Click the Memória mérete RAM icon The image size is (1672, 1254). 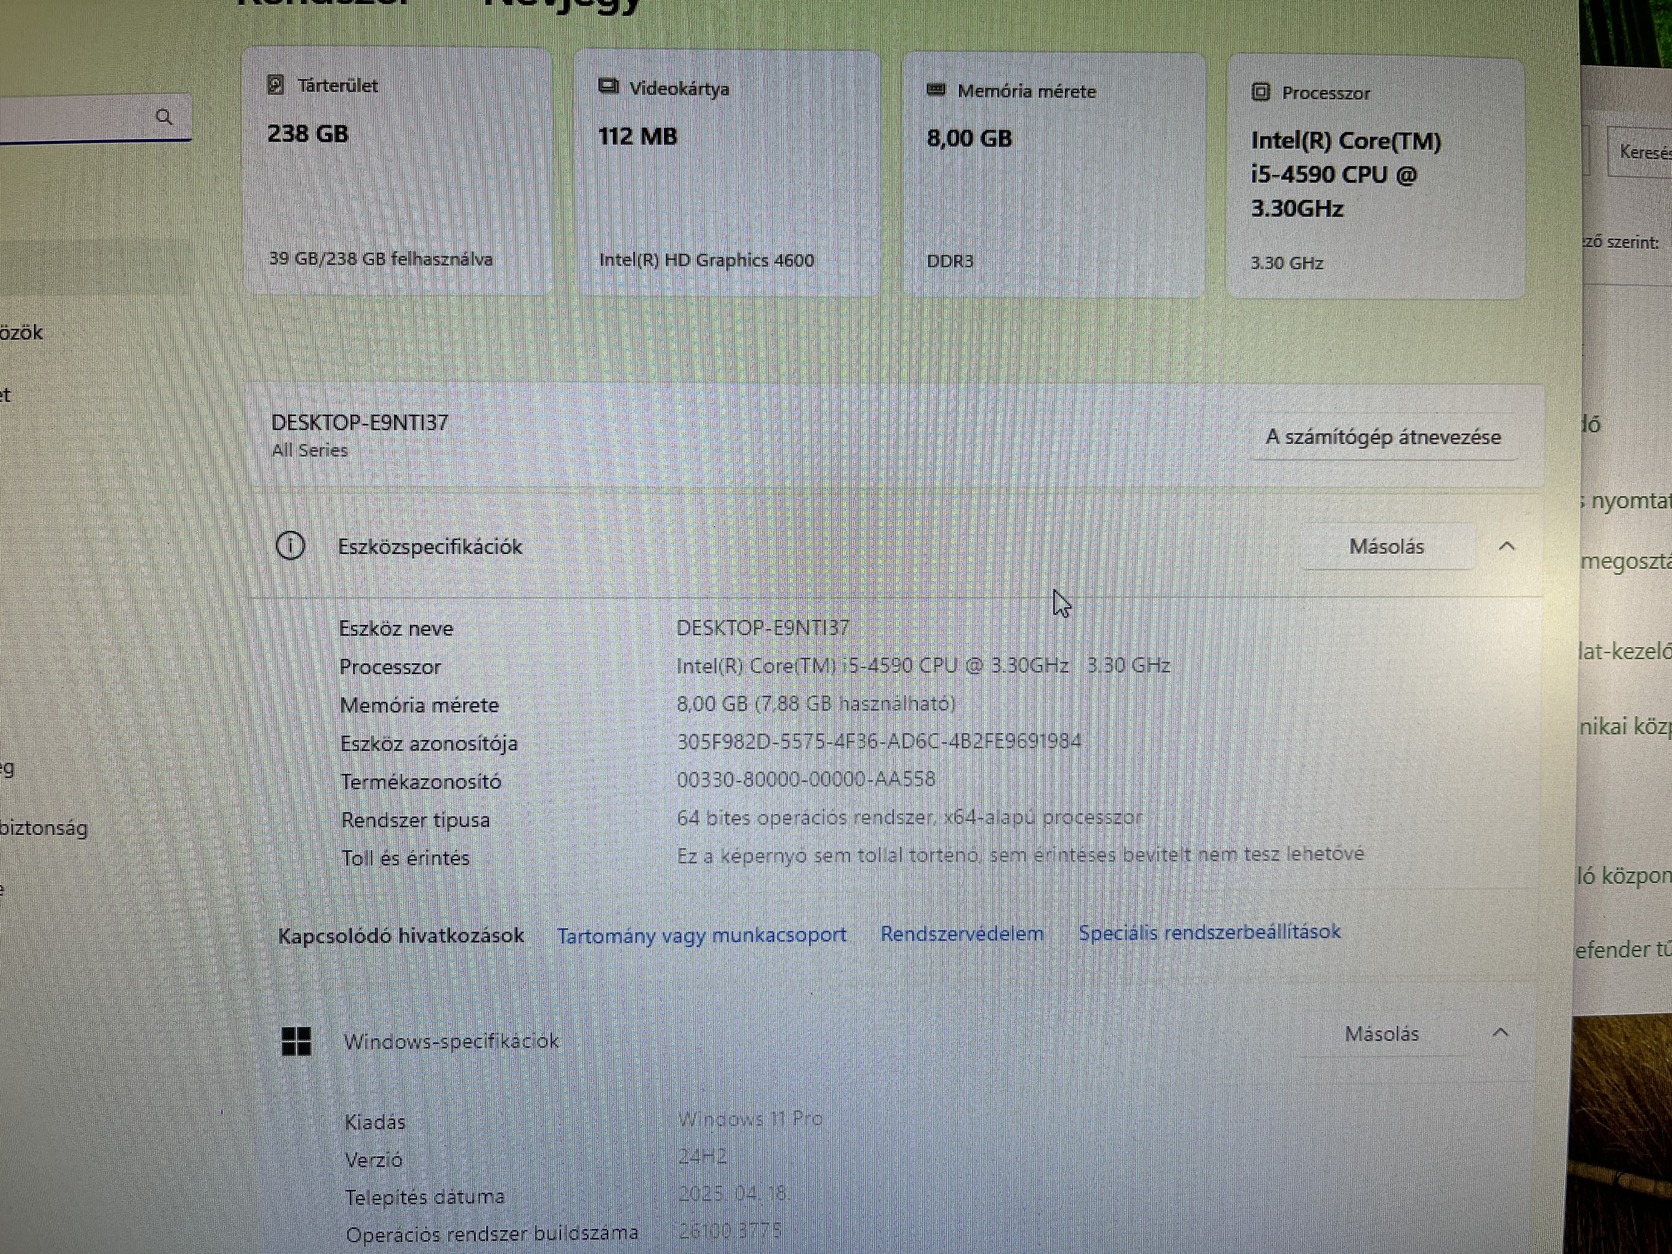tap(936, 90)
